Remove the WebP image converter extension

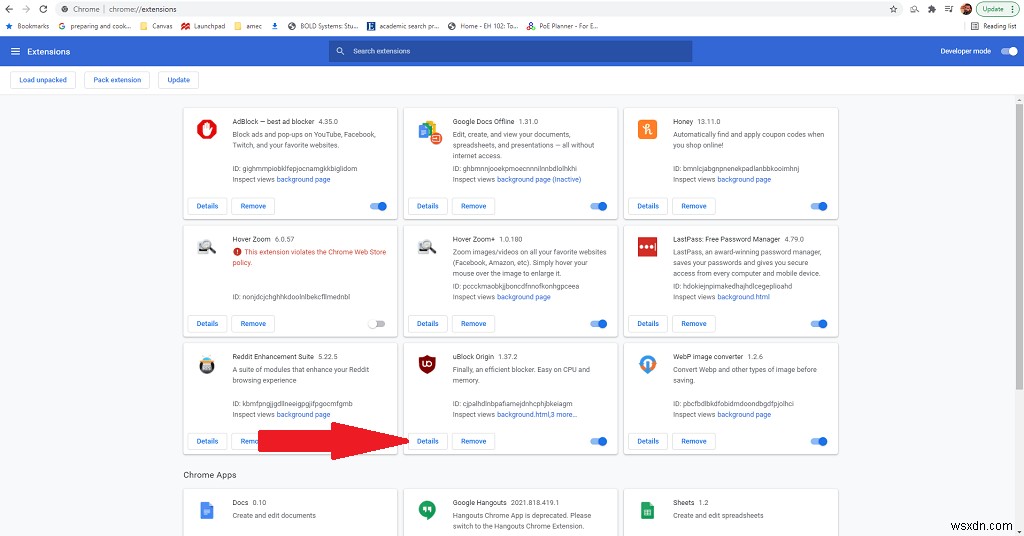tap(694, 441)
